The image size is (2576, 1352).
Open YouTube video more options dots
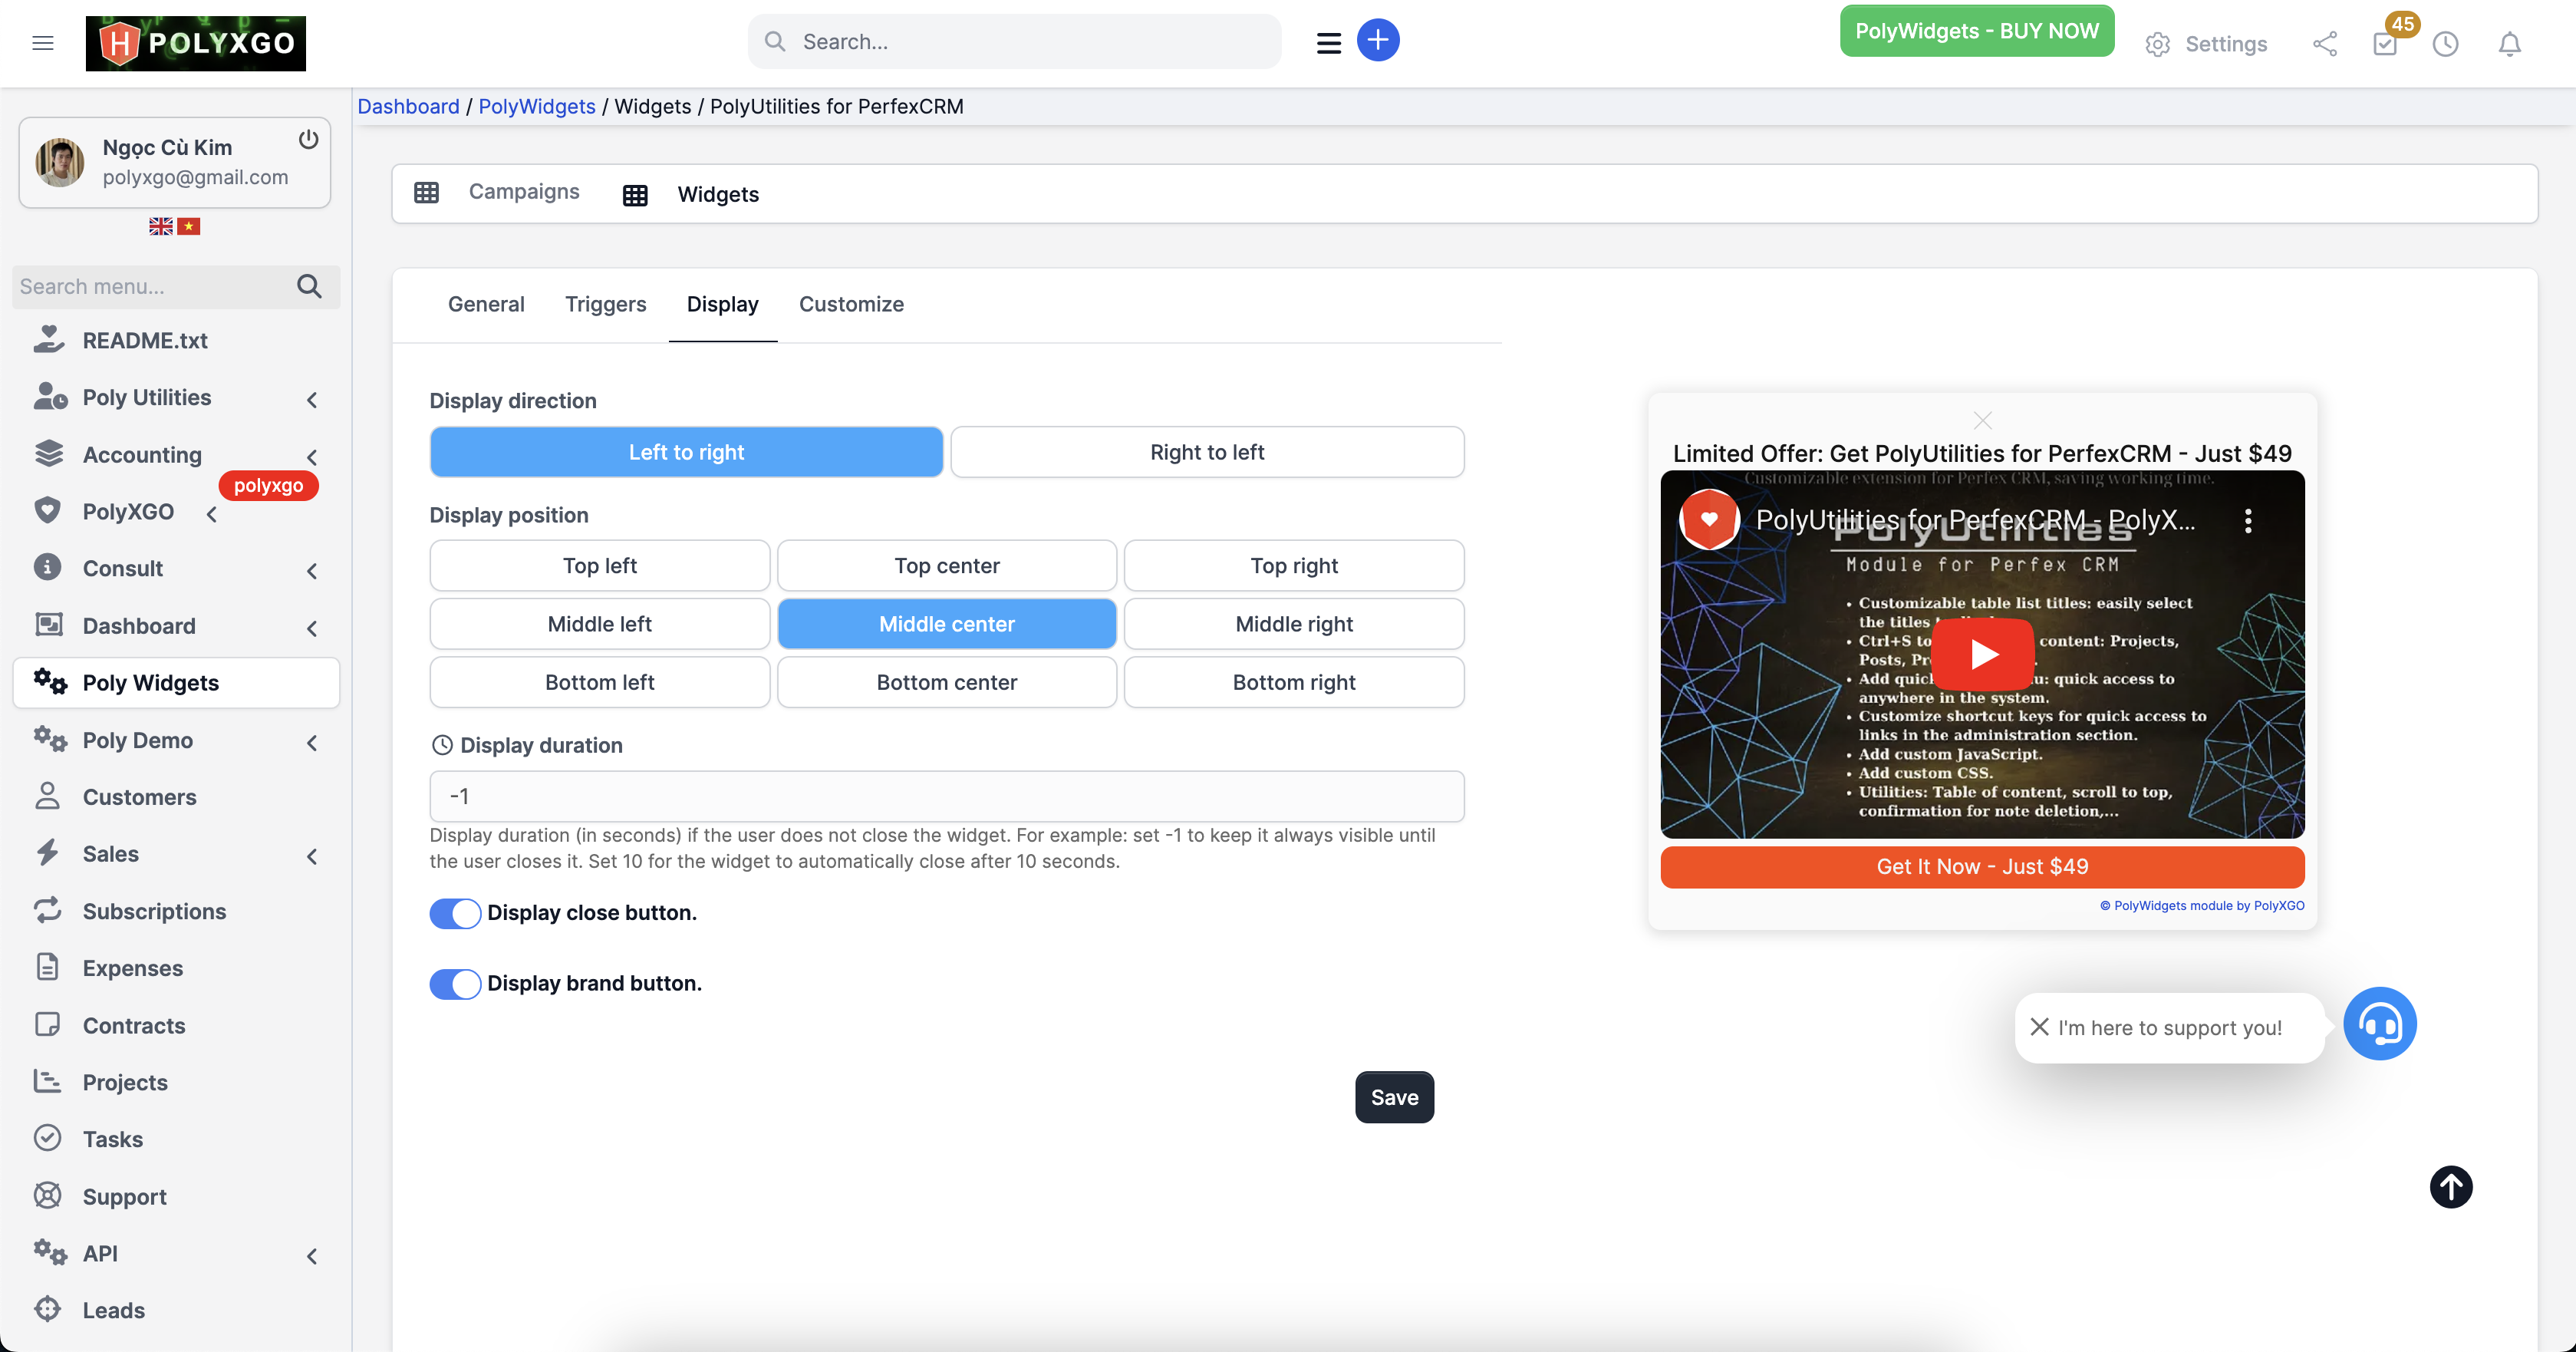tap(2248, 520)
